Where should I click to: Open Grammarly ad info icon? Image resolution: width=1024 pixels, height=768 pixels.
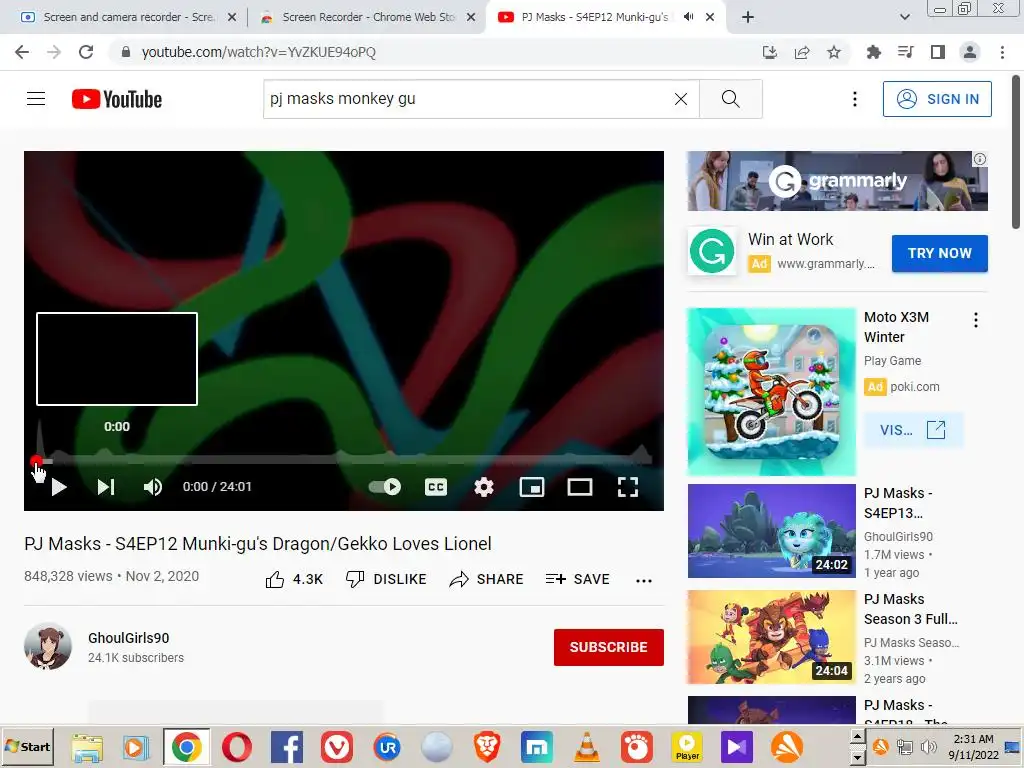(x=980, y=159)
